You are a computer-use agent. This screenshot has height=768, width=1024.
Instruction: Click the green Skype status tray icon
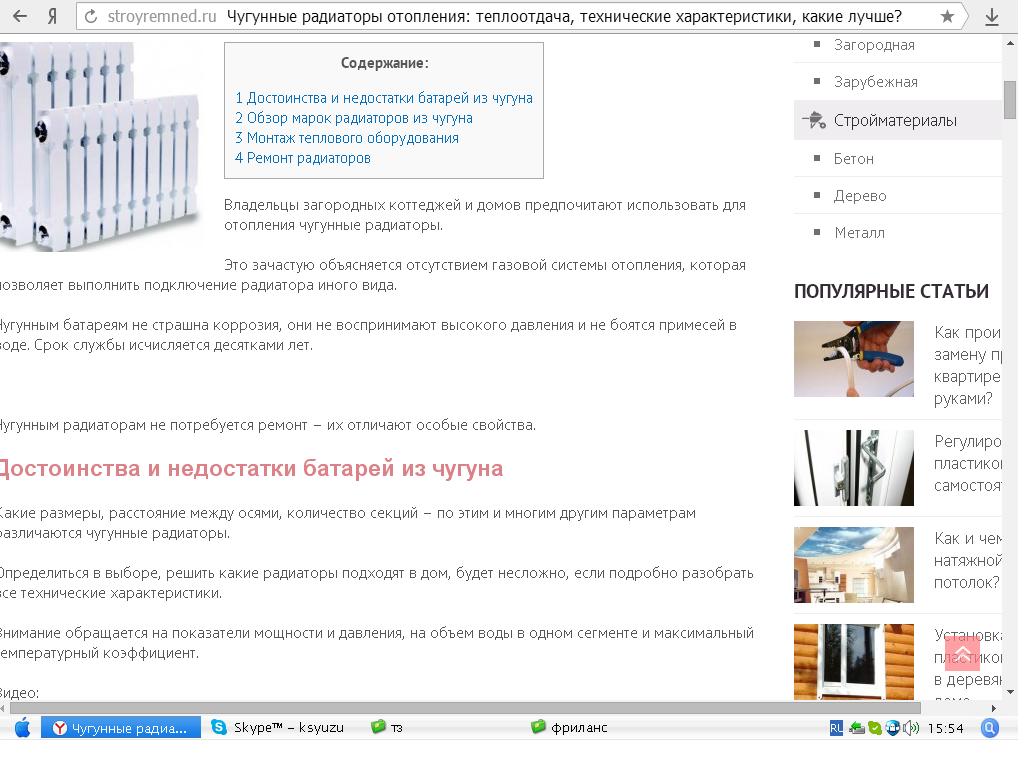pyautogui.click(x=875, y=728)
